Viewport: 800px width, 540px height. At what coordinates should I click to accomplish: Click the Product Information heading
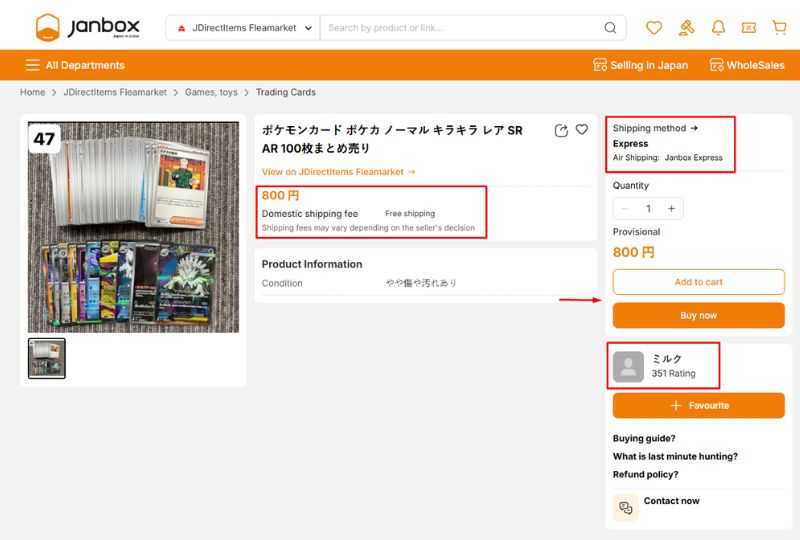coord(312,264)
